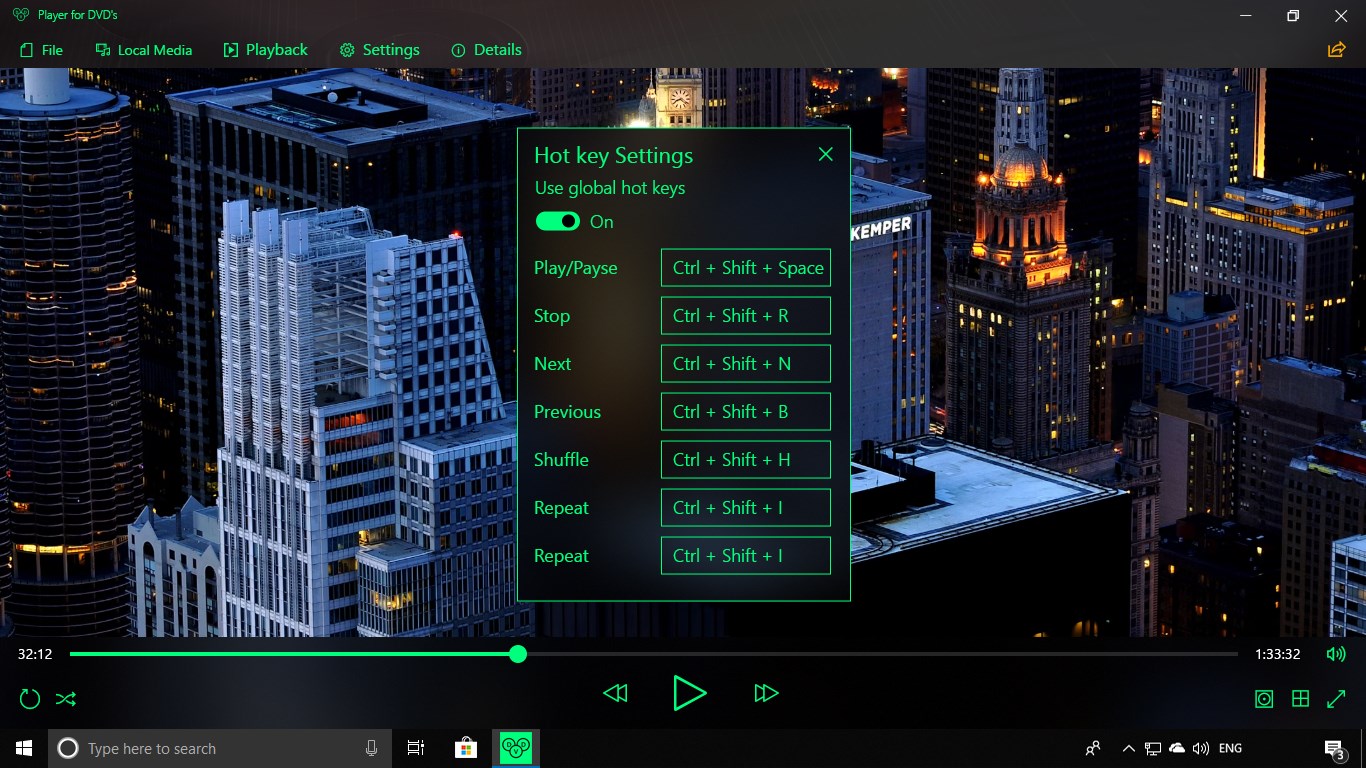Open the Playback menu
Image resolution: width=1366 pixels, height=768 pixels.
265,49
